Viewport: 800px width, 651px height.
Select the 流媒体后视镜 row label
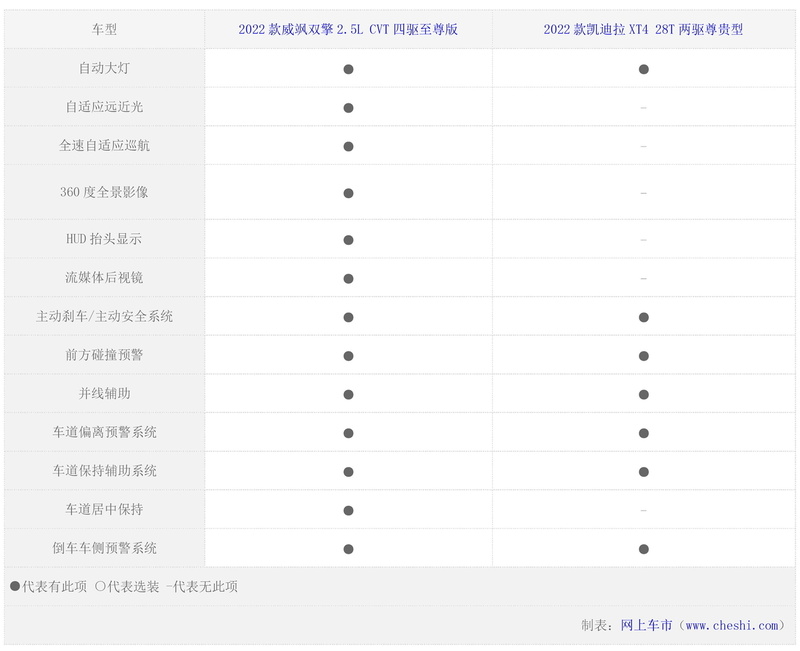coord(104,278)
